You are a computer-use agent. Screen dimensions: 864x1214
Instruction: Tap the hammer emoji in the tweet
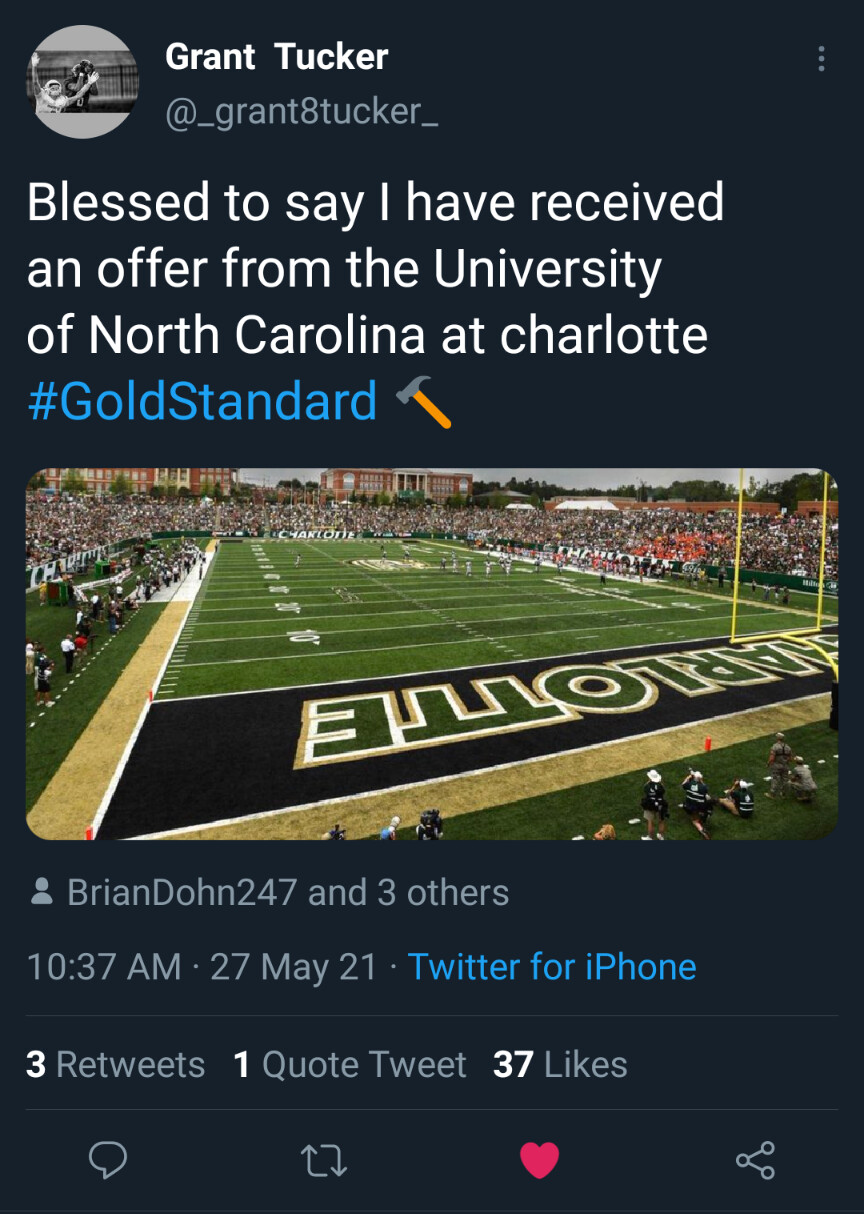click(x=424, y=402)
